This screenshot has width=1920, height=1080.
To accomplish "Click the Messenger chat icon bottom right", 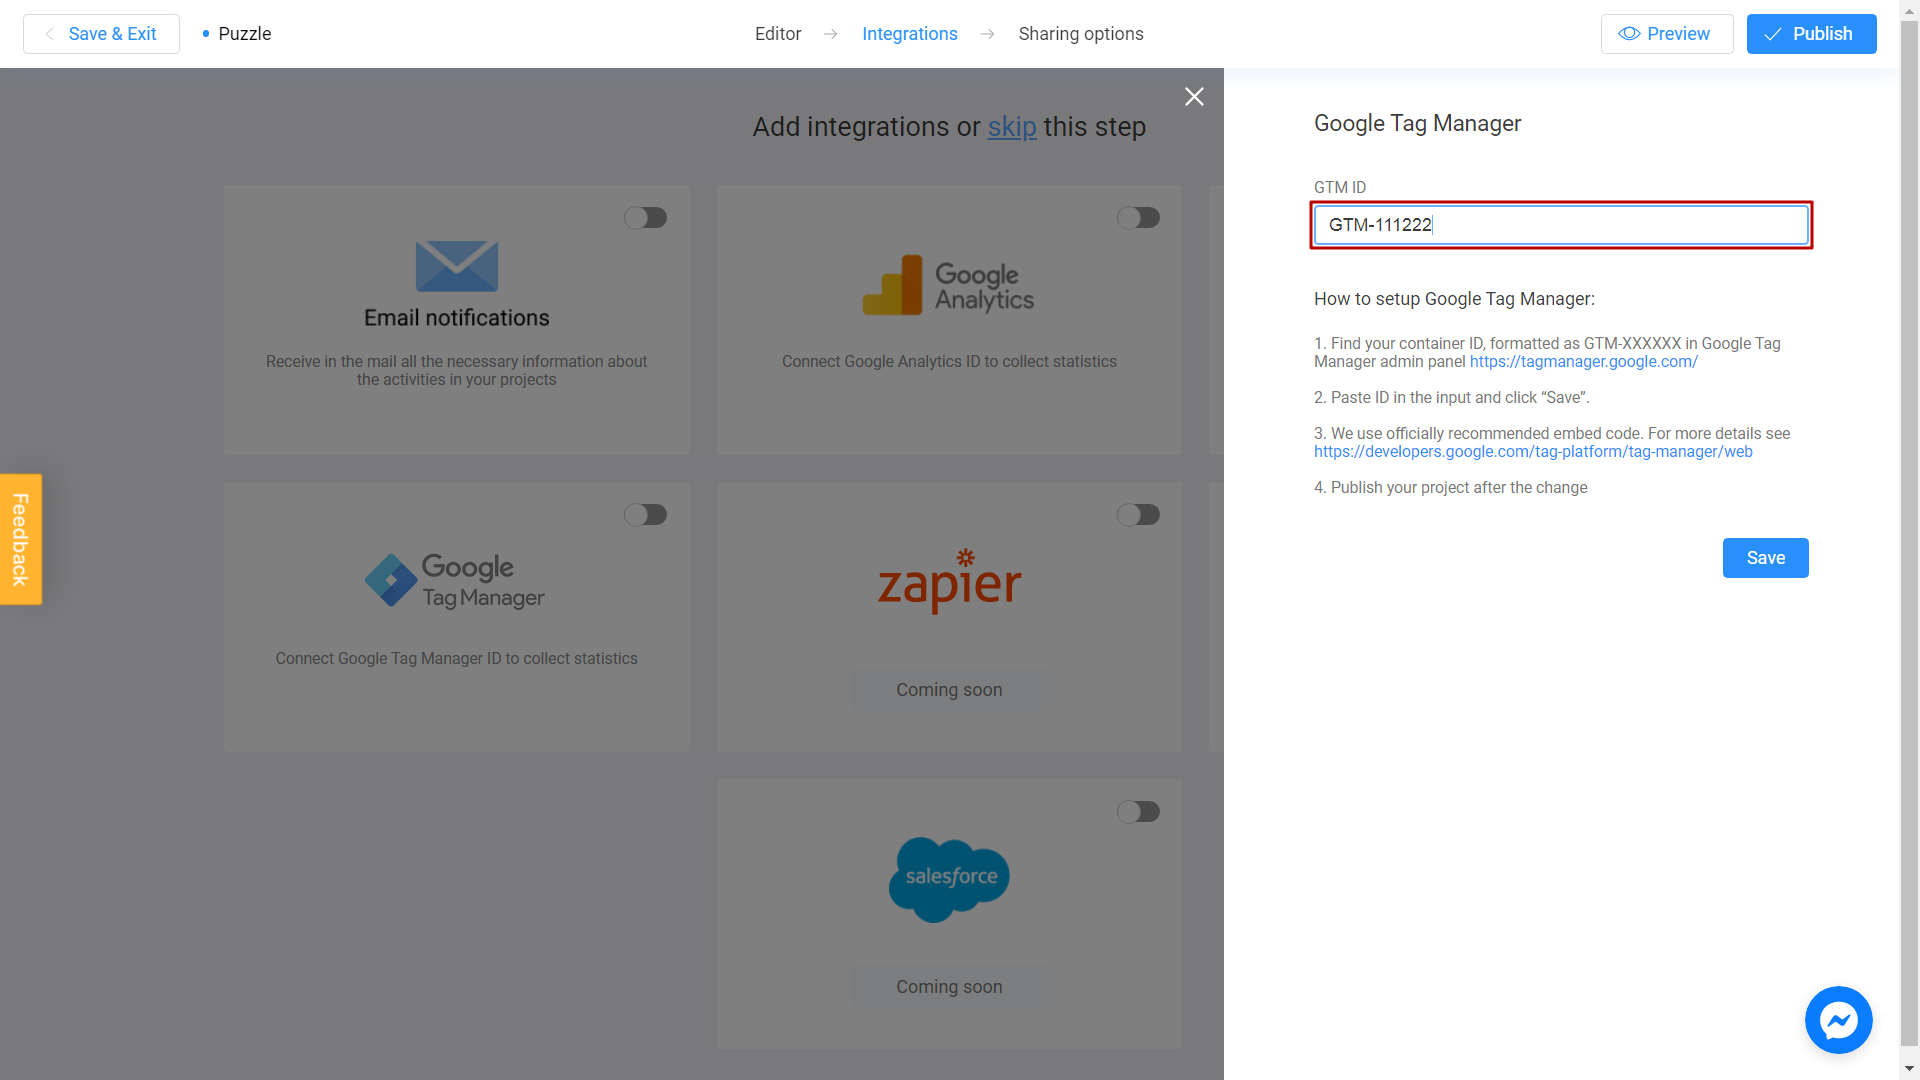I will point(1838,1019).
